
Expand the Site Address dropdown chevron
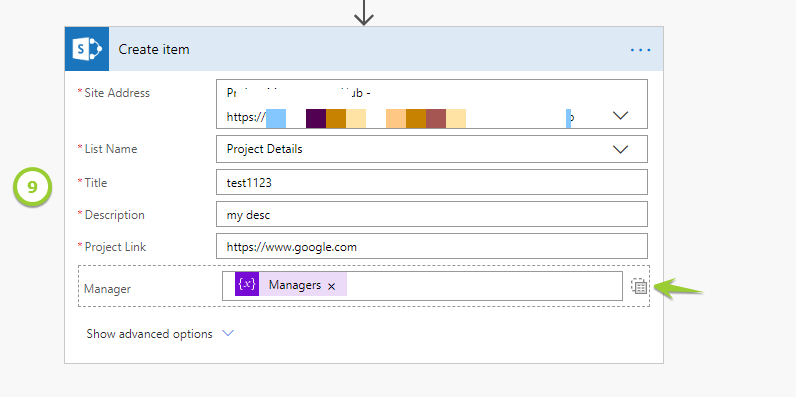click(x=620, y=115)
